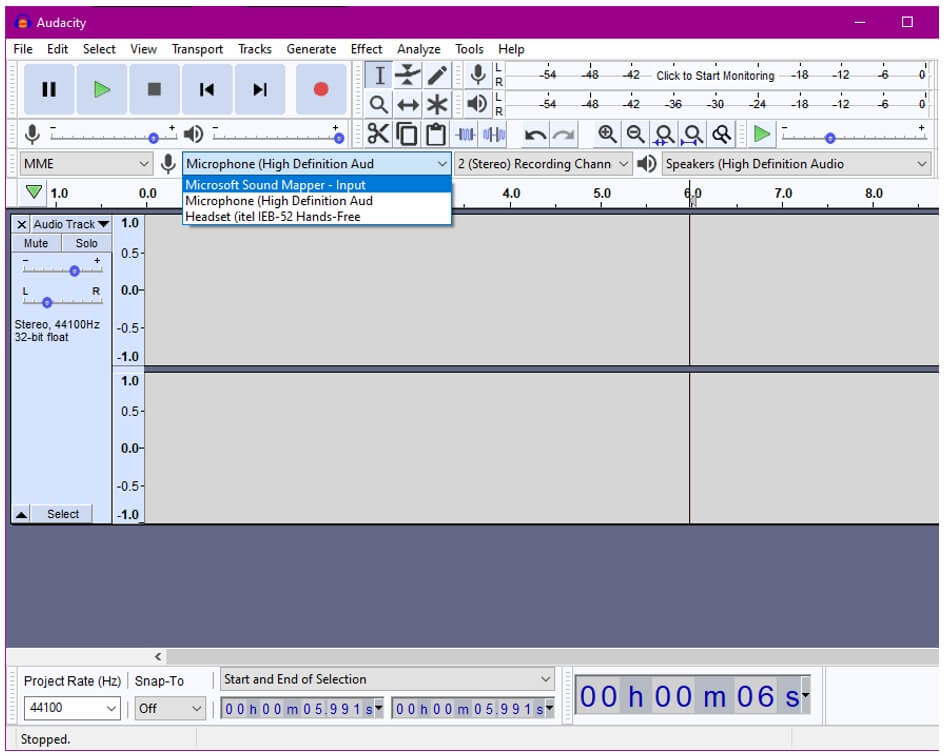This screenshot has width=949, height=756.
Task: Click the Zoom Out icon
Action: click(x=635, y=134)
